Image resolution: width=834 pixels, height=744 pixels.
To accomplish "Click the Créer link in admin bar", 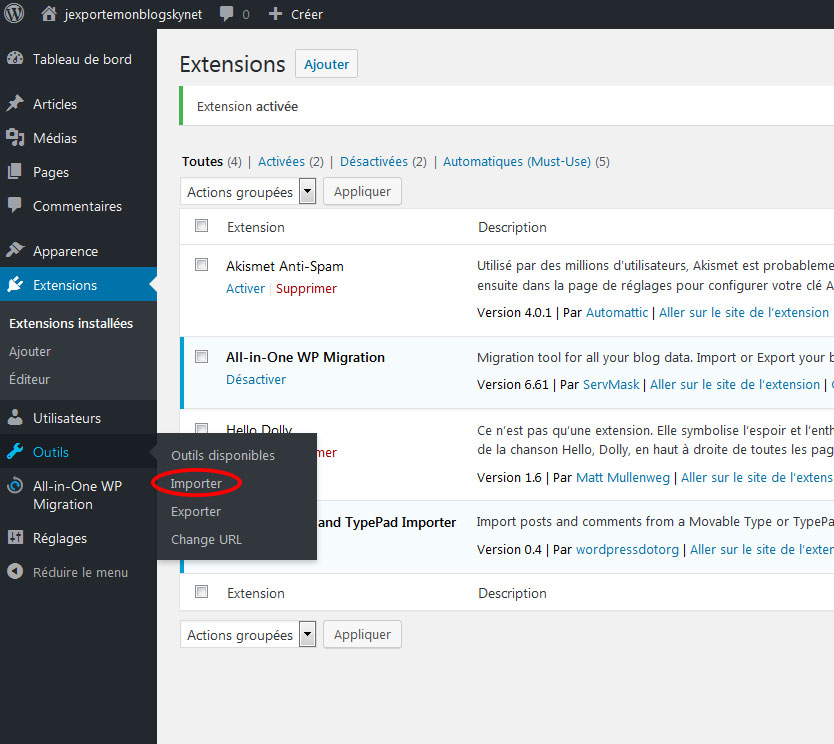I will point(307,14).
